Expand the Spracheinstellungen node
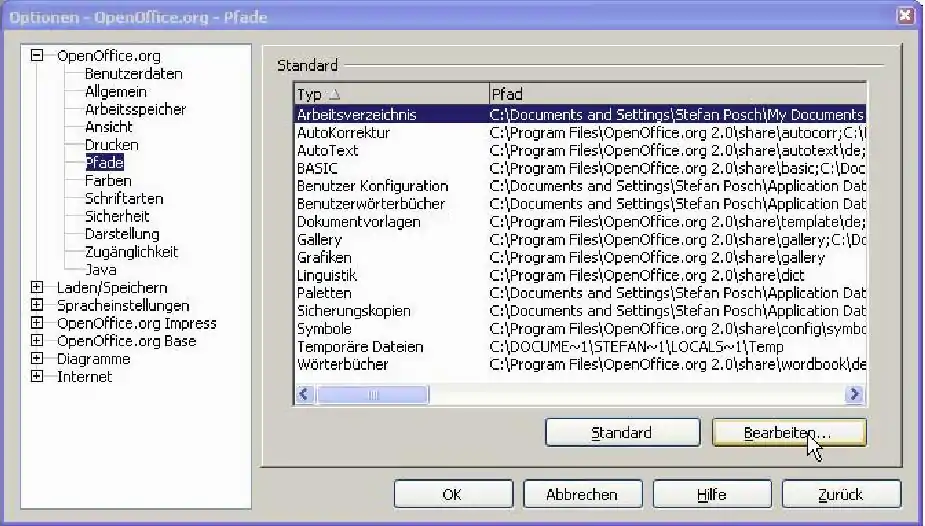Image resolution: width=925 pixels, height=526 pixels. pos(37,305)
